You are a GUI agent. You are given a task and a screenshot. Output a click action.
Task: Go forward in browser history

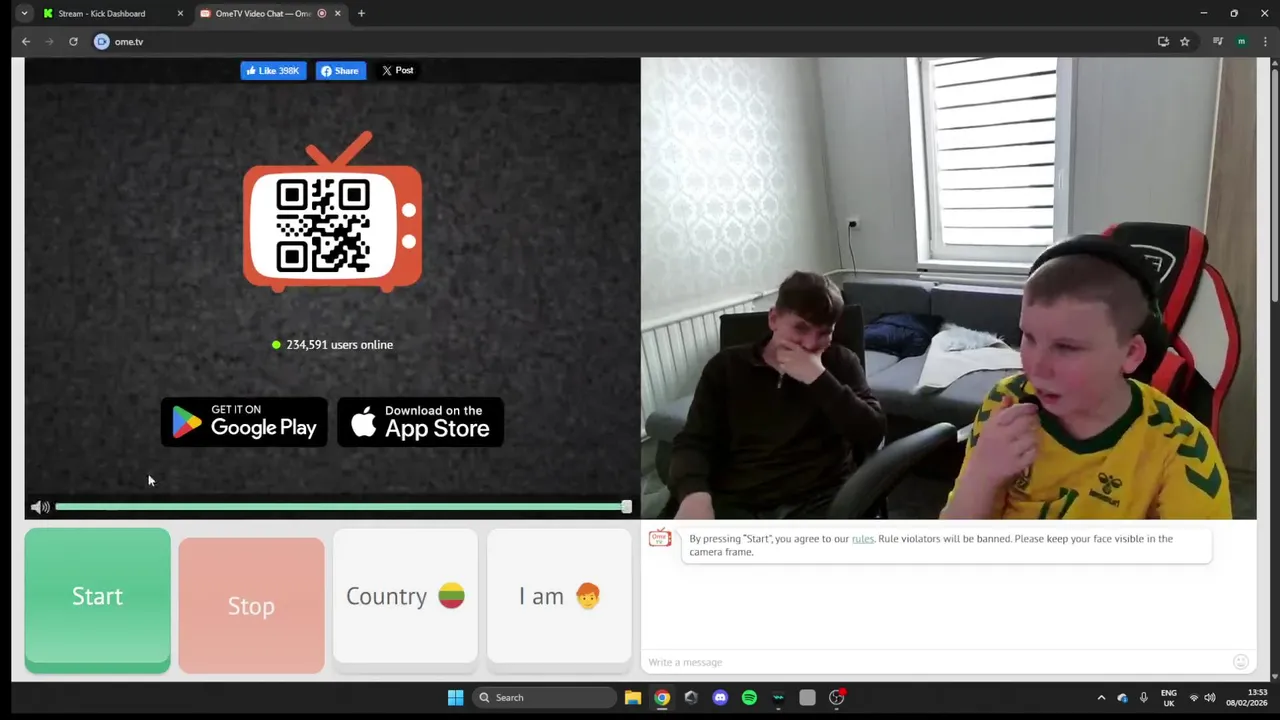49,41
